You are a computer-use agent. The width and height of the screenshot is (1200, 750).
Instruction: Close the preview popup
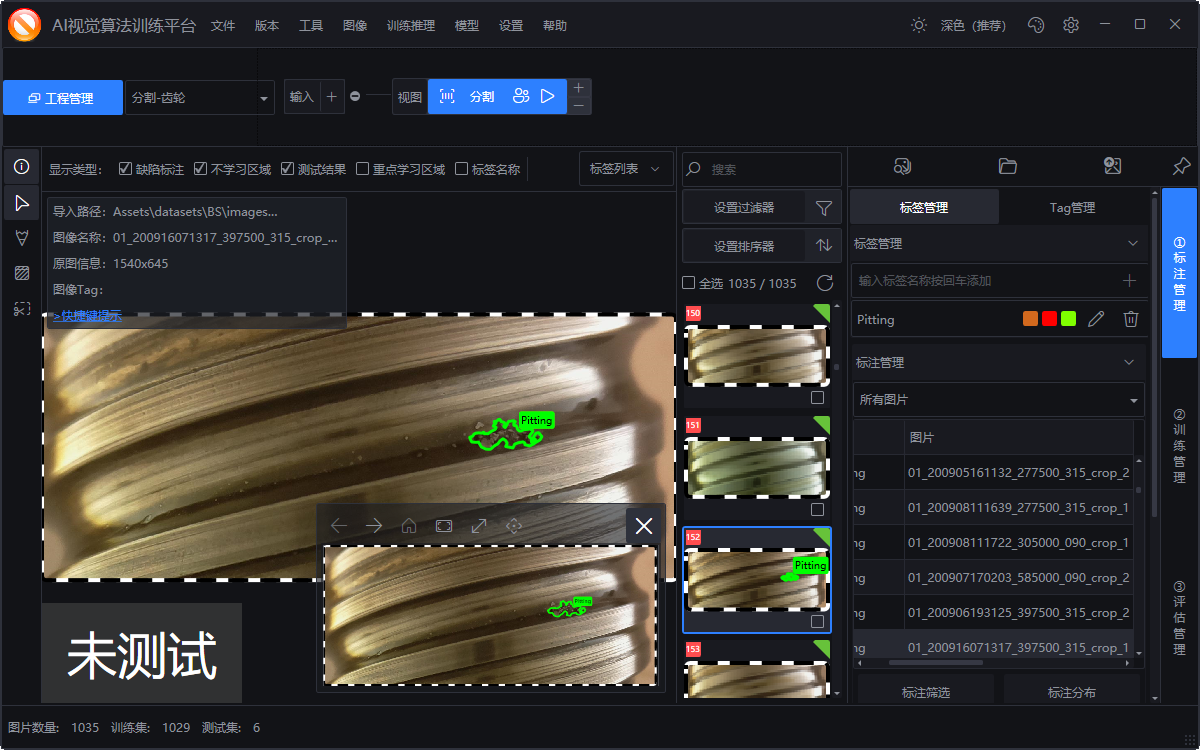click(x=644, y=526)
